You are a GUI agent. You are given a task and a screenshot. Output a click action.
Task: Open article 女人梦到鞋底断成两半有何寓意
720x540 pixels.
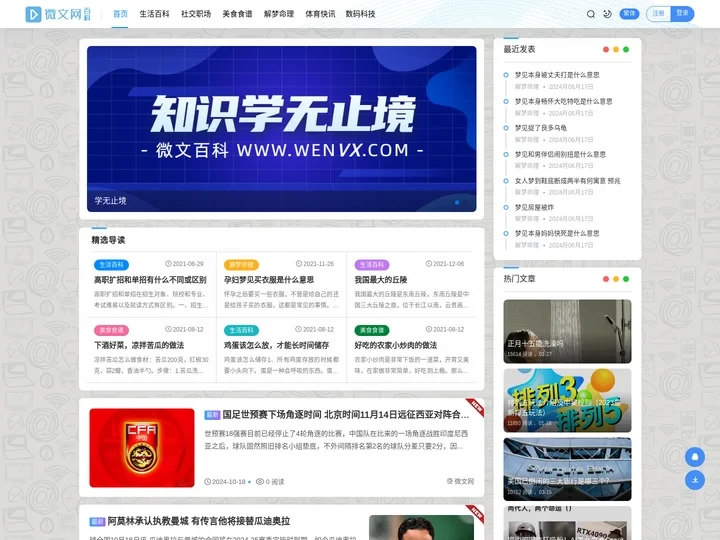[x=567, y=181]
